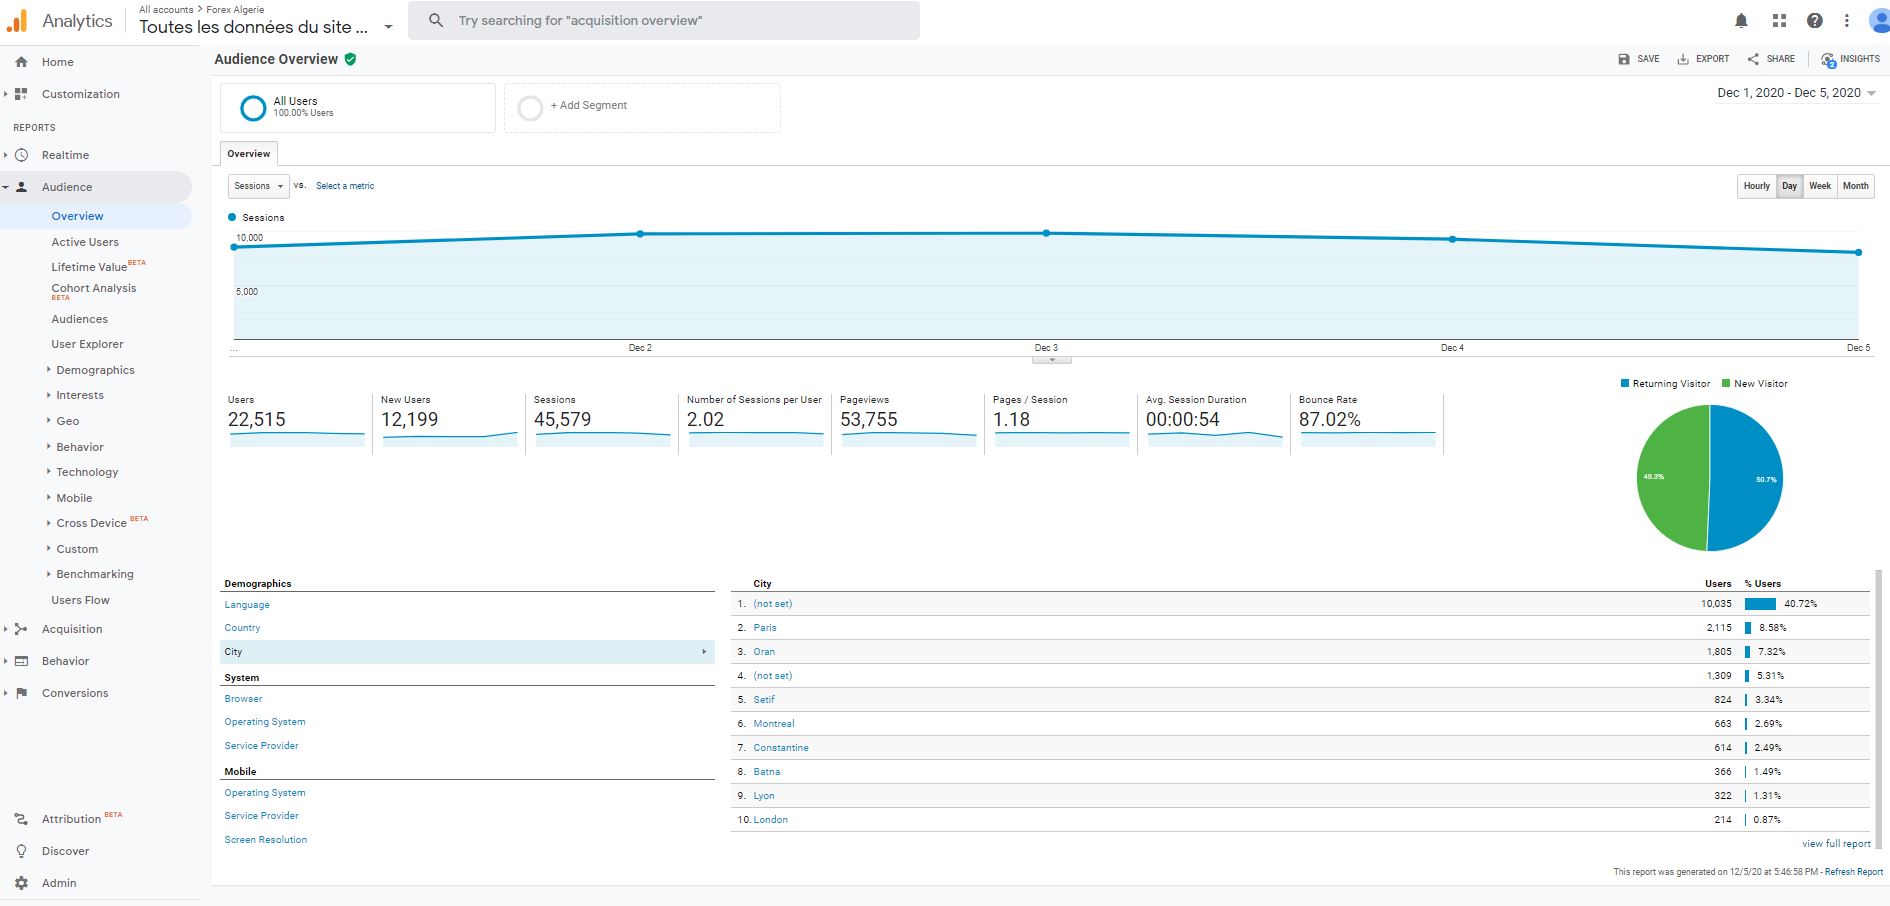Open the Sessions metric dropdown
The height and width of the screenshot is (906, 1890).
click(258, 186)
